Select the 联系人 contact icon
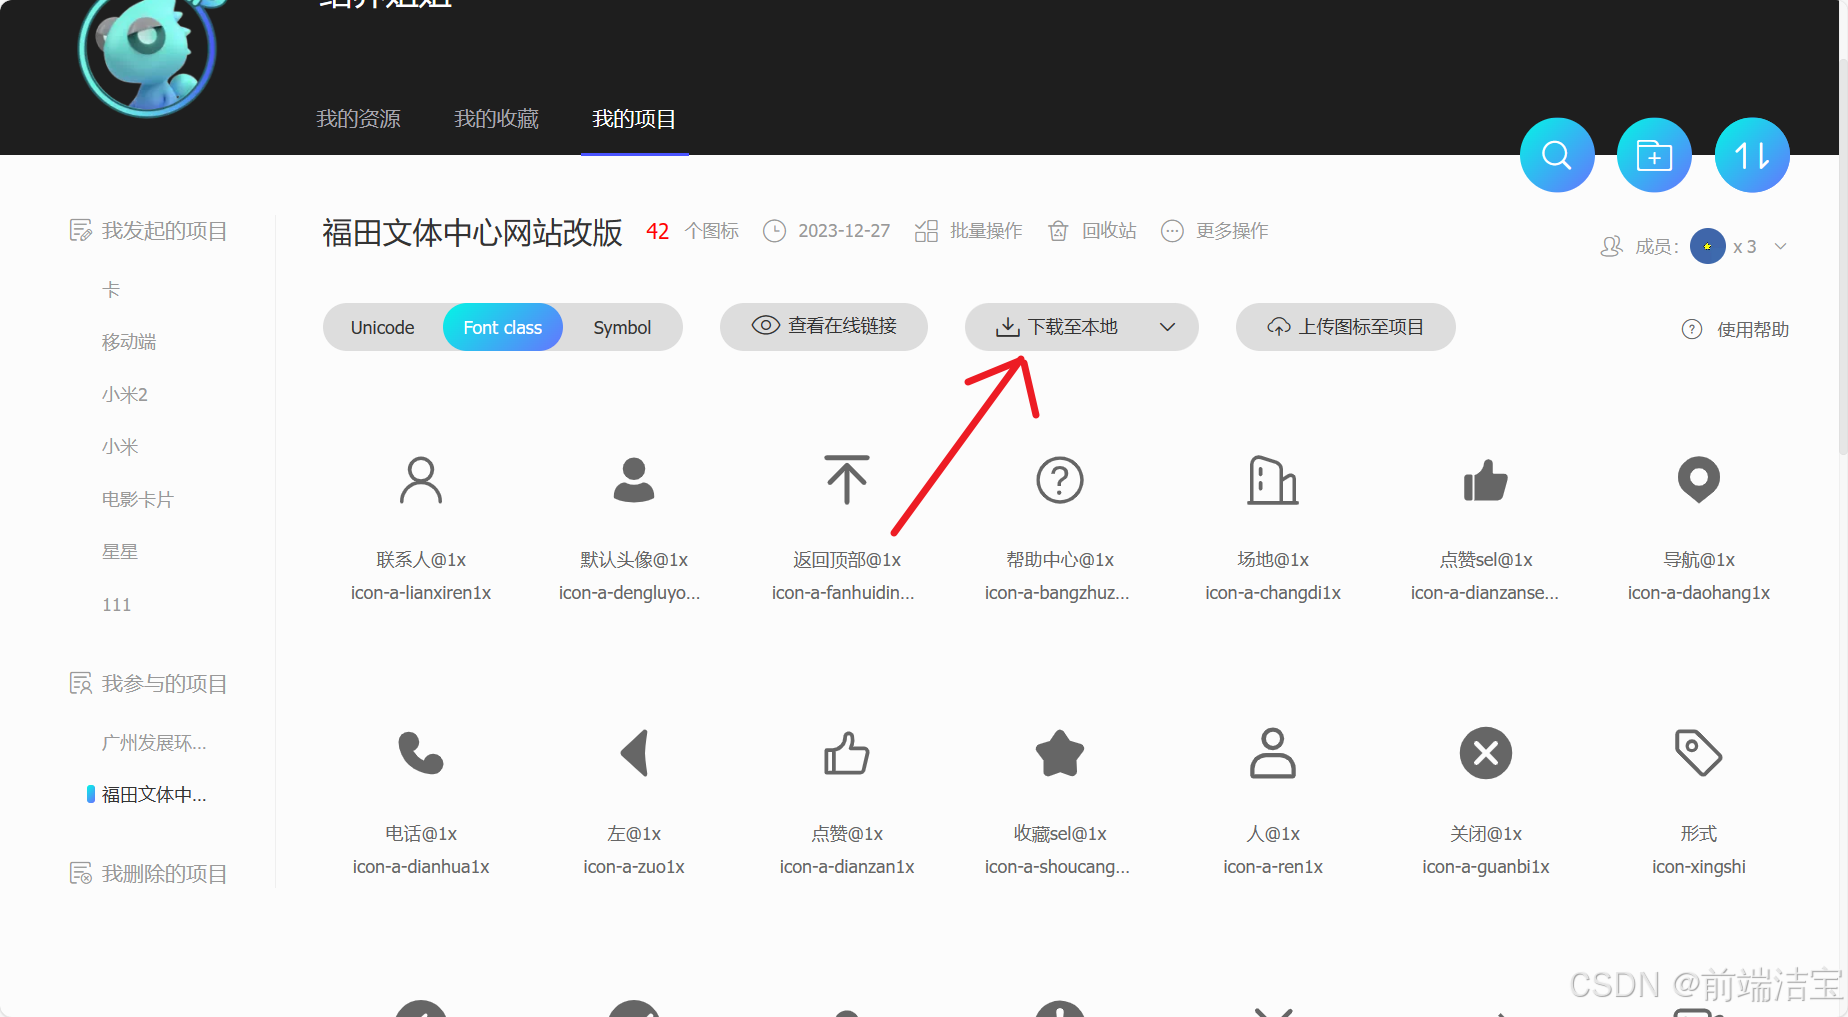1848x1017 pixels. pos(420,480)
